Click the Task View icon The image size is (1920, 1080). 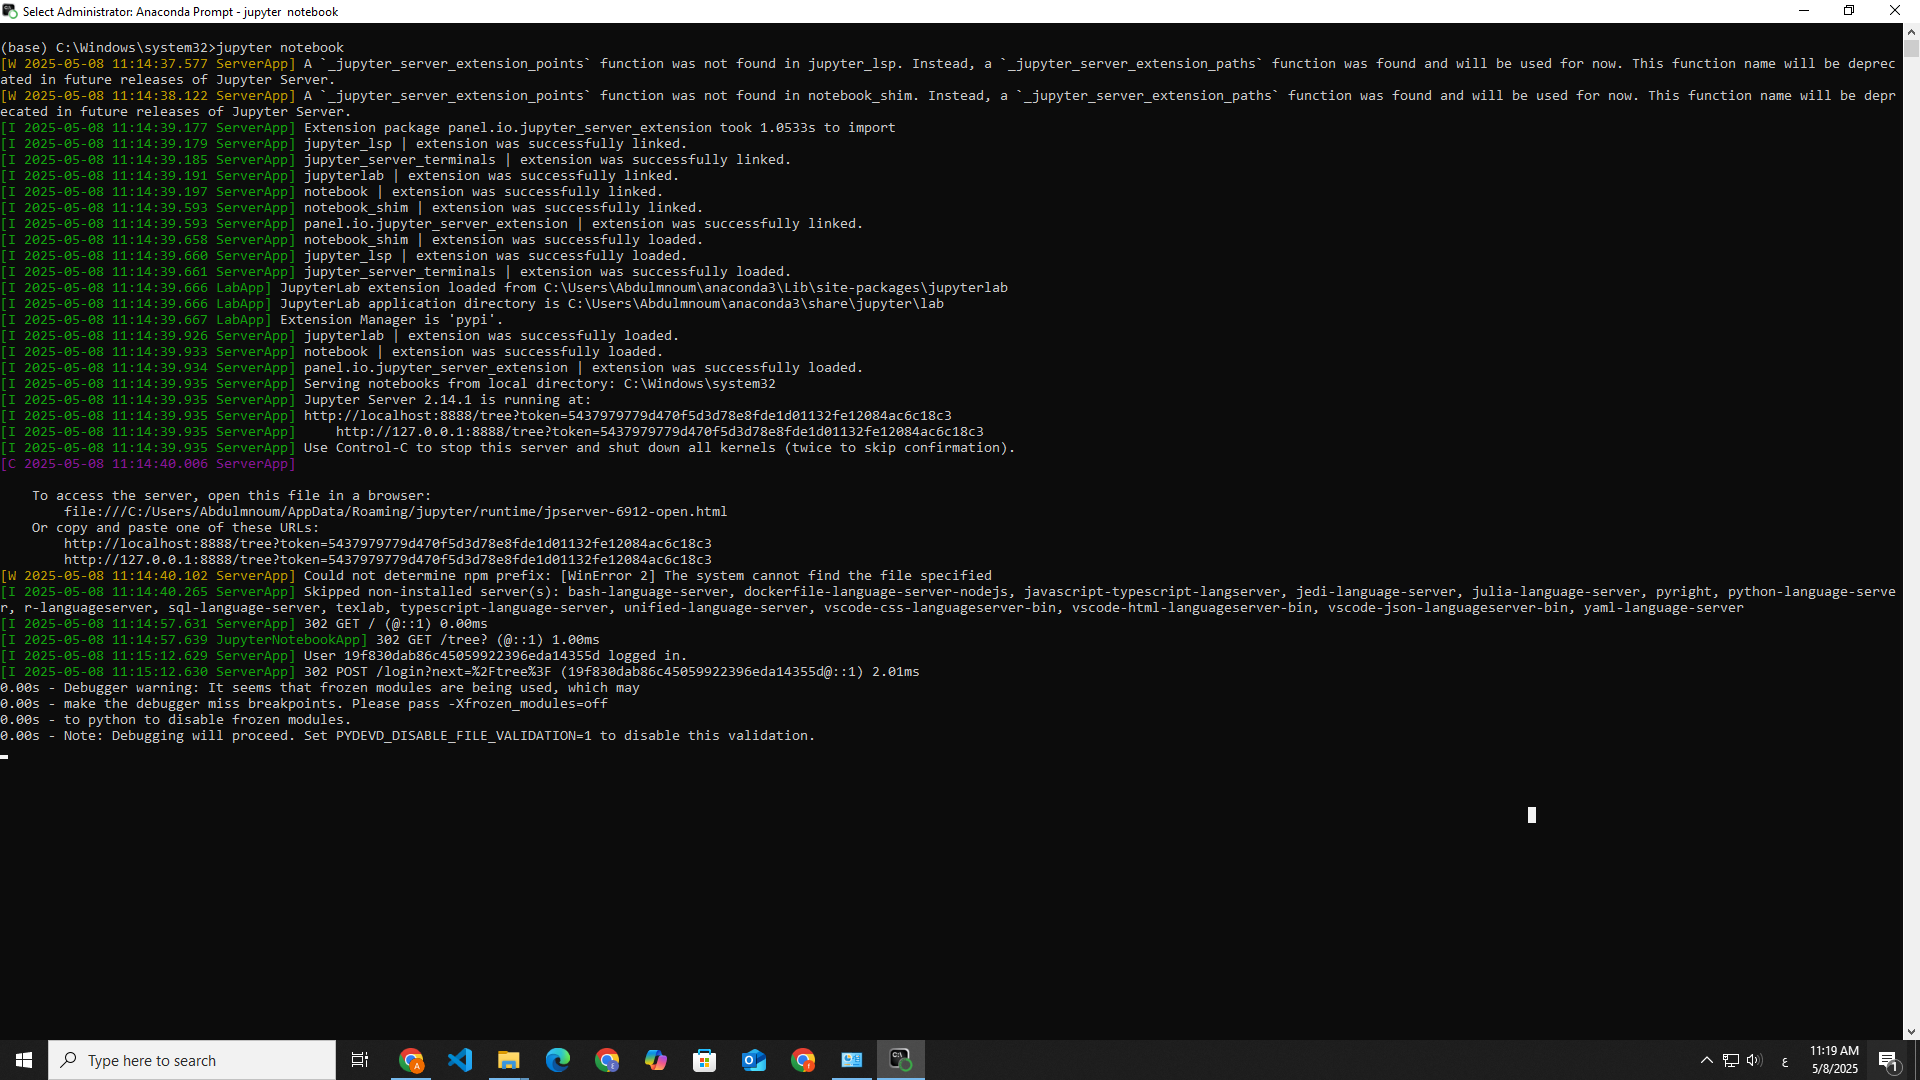(360, 1060)
